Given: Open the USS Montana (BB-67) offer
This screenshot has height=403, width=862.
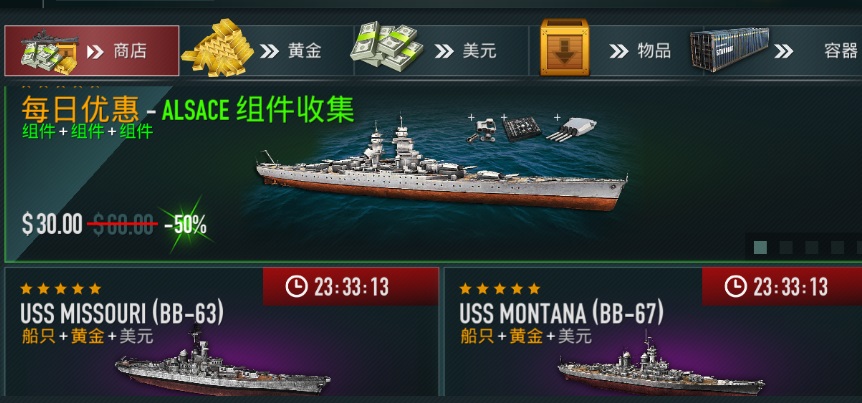Looking at the screenshot, I should (653, 332).
